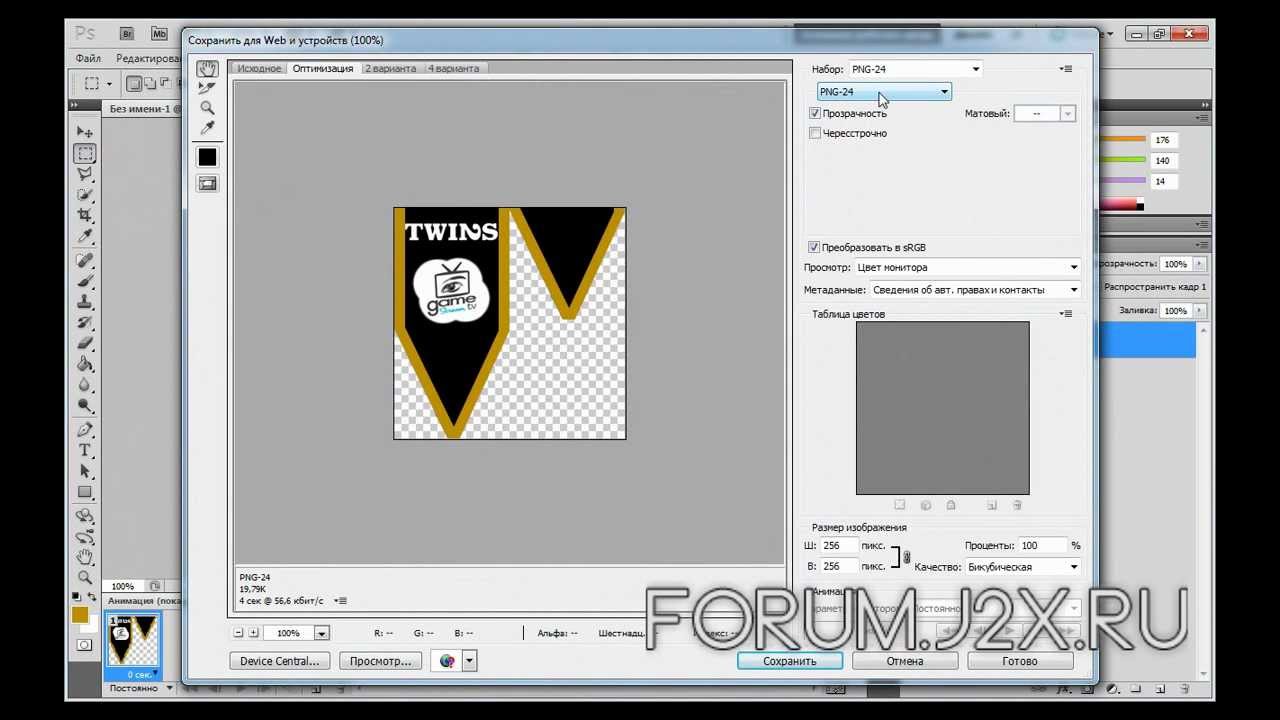Click the Готово button
Viewport: 1280px width, 720px height.
[1020, 661]
